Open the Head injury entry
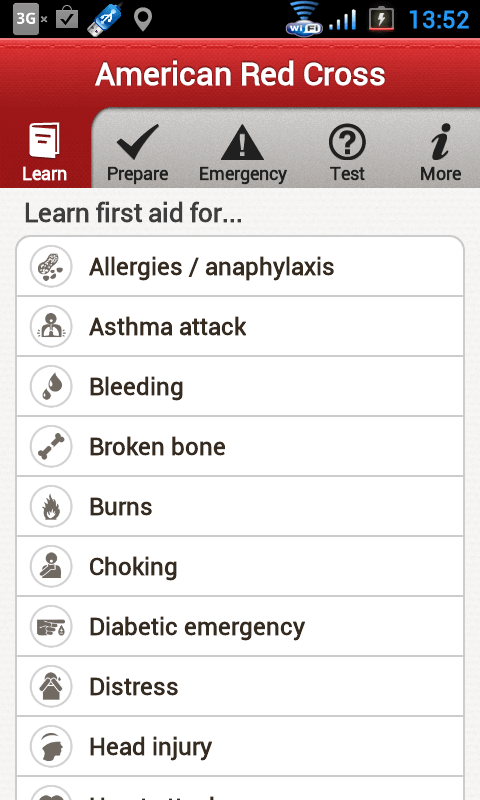The width and height of the screenshot is (480, 800). pyautogui.click(x=240, y=746)
